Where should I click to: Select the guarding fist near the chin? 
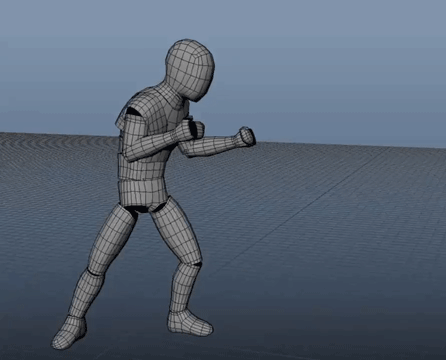[x=196, y=129]
